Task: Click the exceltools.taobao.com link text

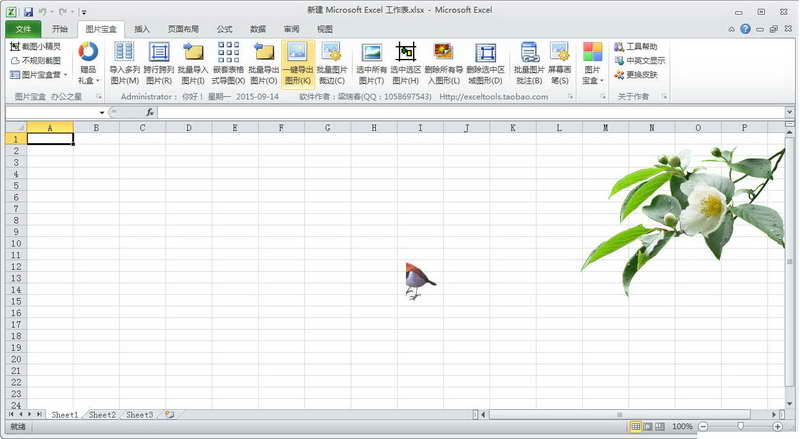Action: tap(493, 96)
